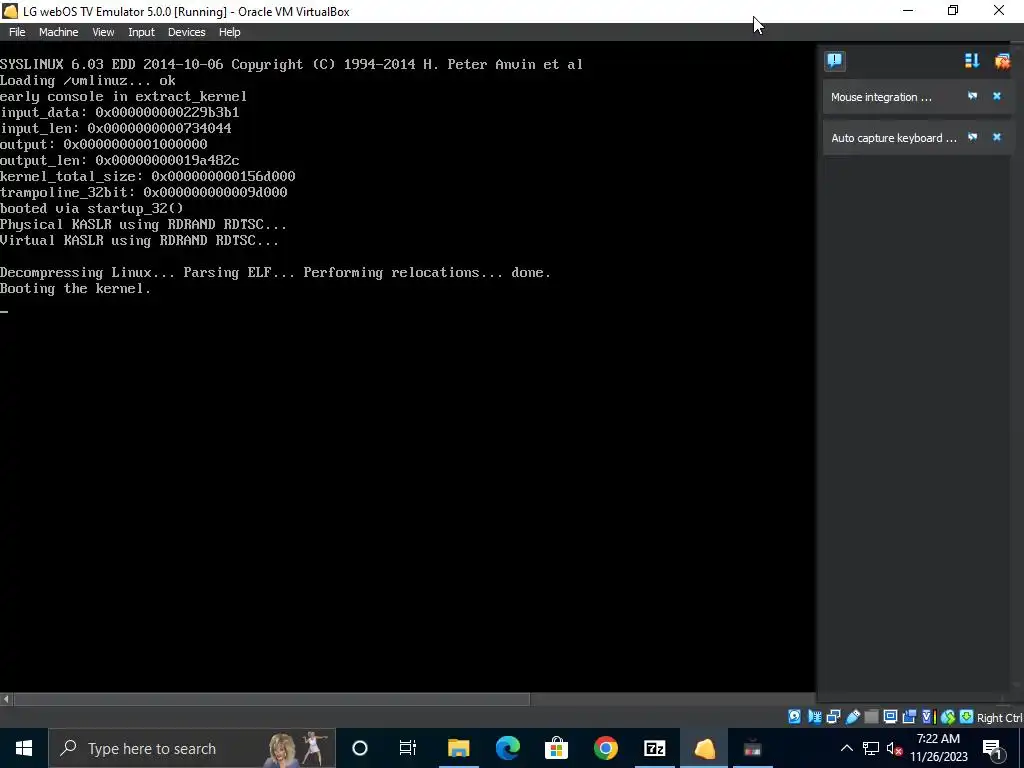This screenshot has height=768, width=1024.
Task: Click the taskbar search box
Action: pos(192,748)
